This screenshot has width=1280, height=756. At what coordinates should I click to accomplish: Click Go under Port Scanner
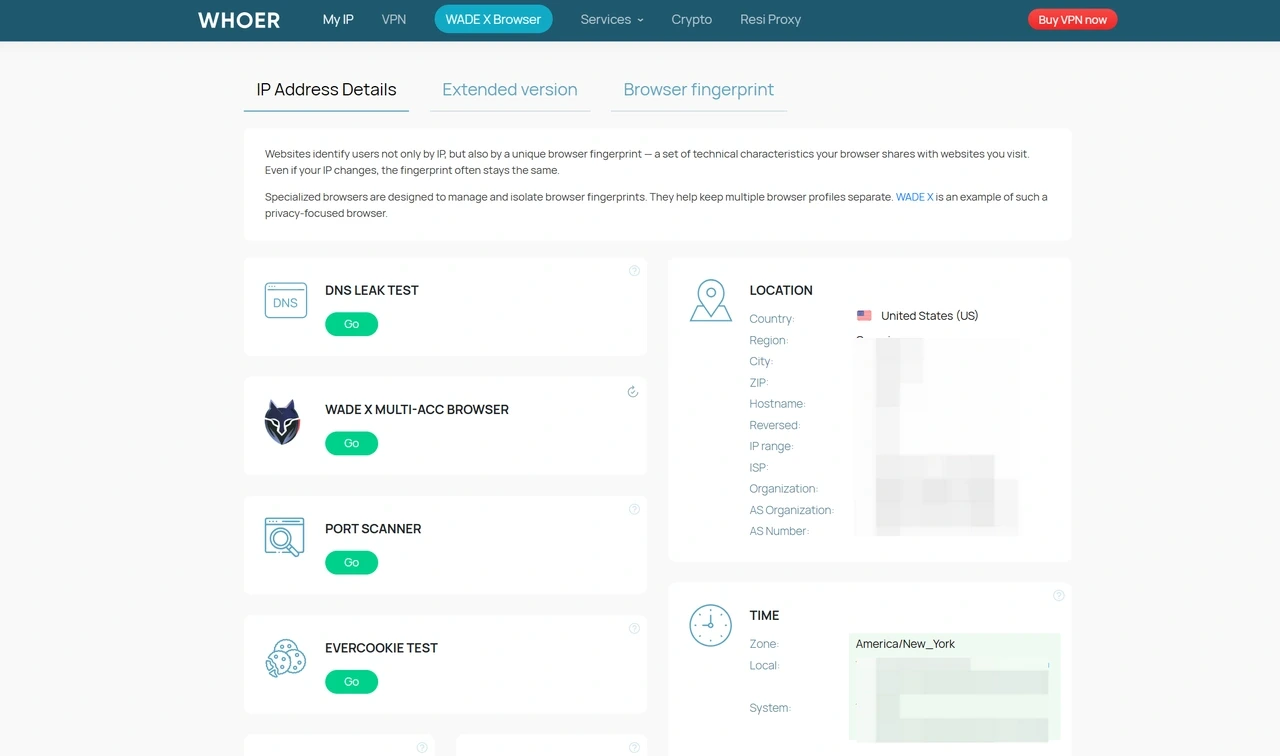(352, 563)
